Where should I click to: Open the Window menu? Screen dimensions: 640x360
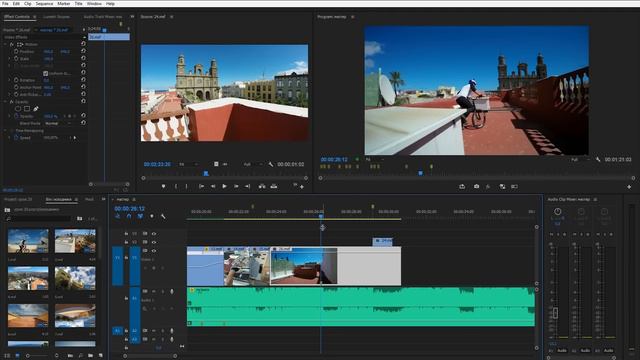94,4
